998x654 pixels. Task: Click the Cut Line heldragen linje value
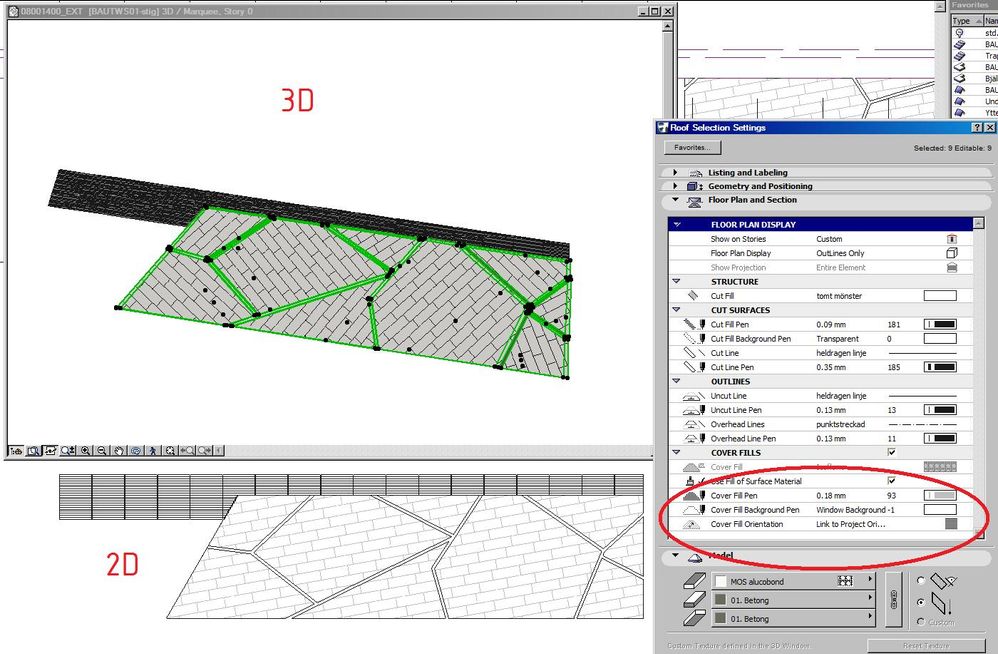[841, 353]
